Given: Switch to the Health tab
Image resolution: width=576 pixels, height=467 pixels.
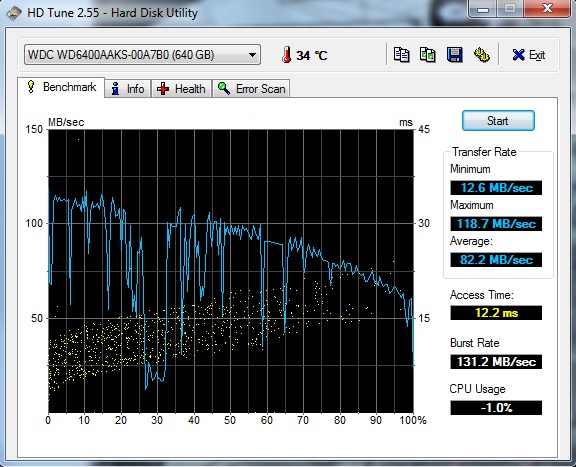Looking at the screenshot, I should pos(181,89).
